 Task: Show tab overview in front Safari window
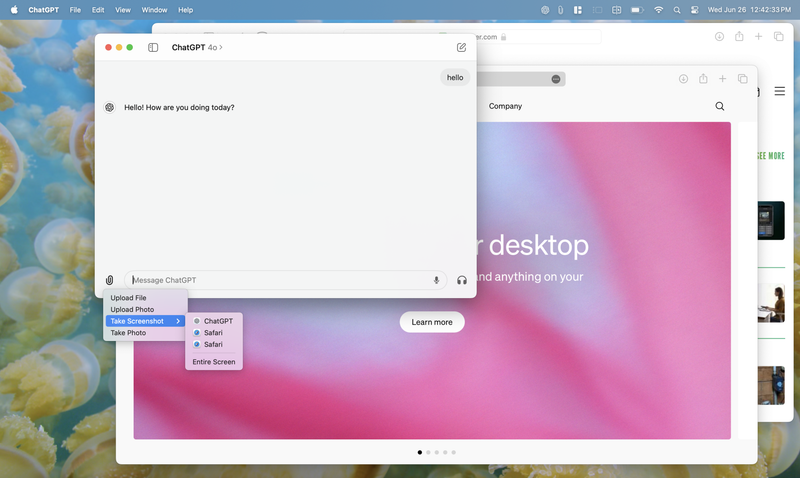[743, 79]
